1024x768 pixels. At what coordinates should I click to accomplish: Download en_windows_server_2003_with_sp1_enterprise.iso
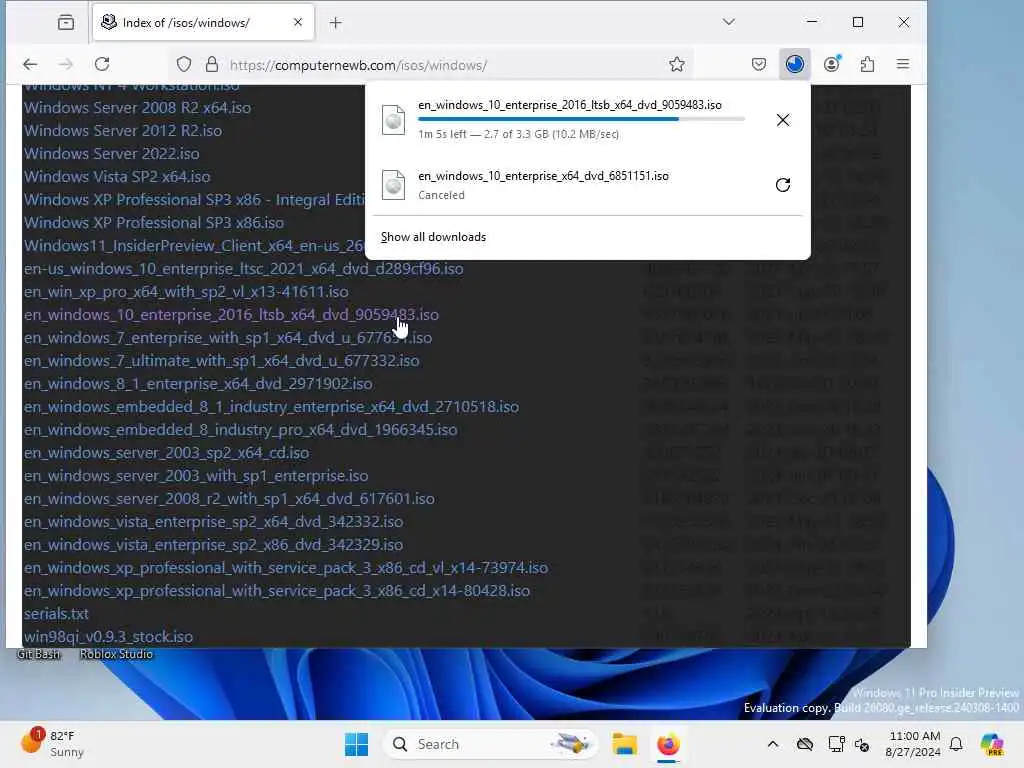pos(196,475)
